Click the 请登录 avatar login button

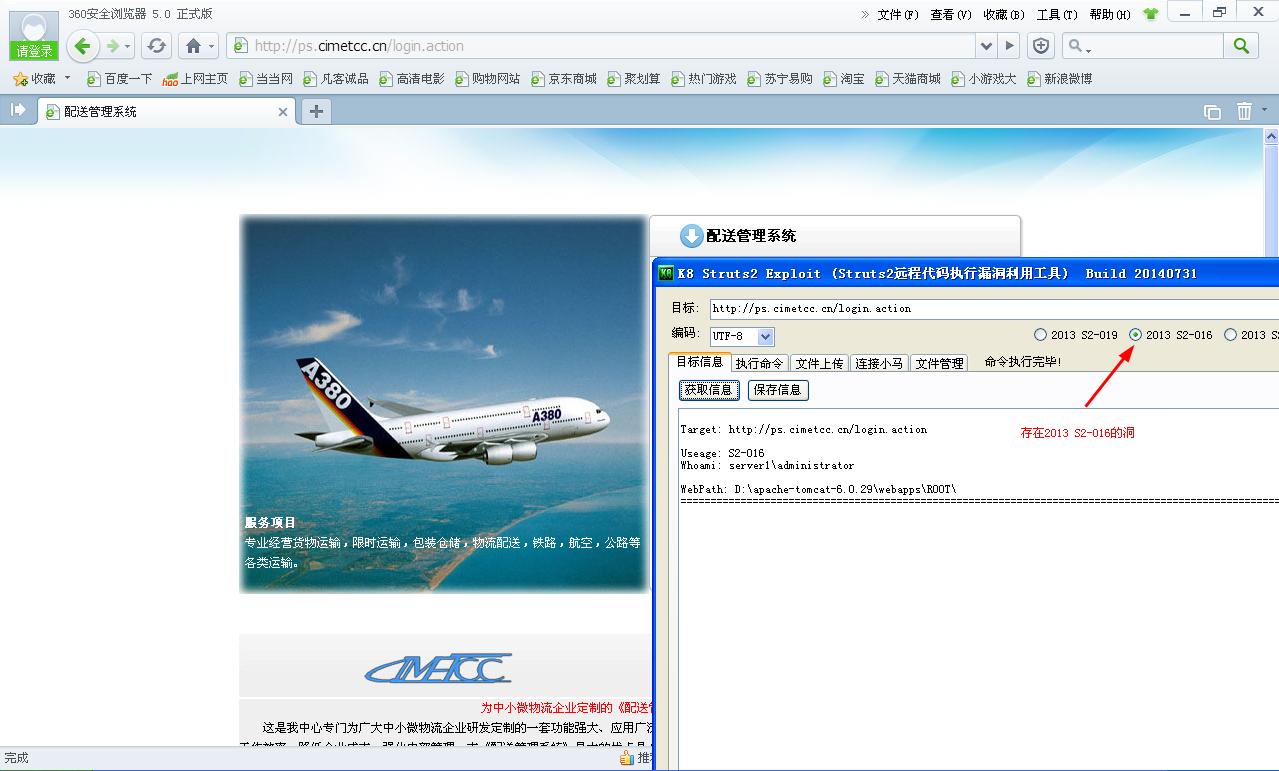point(34,37)
